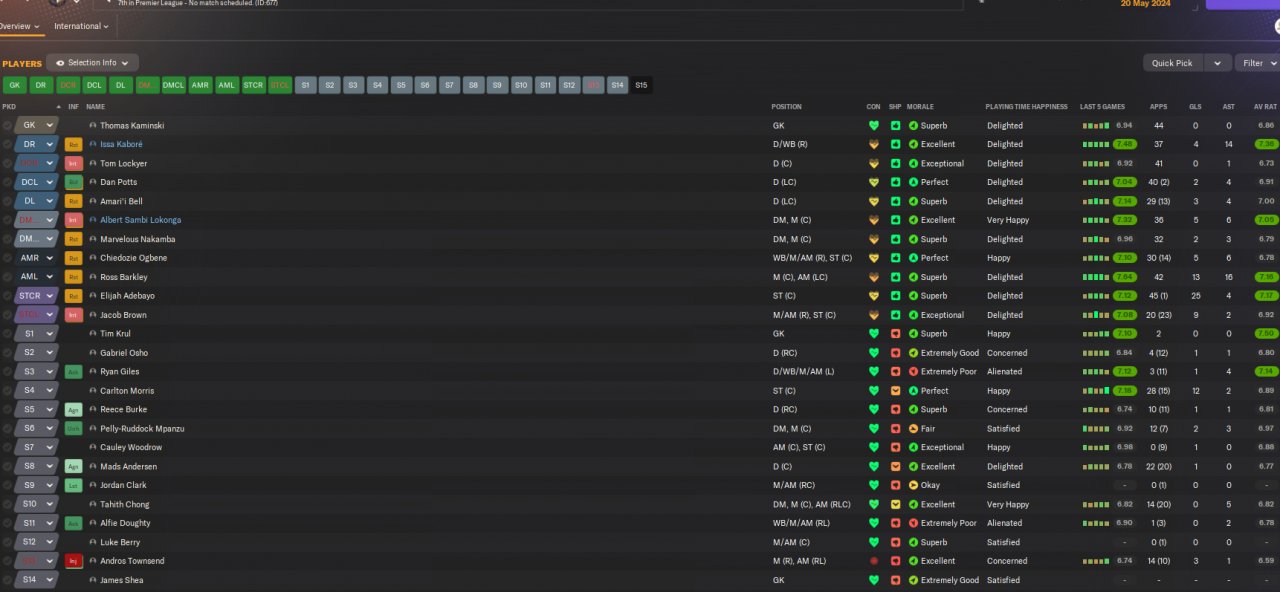
Task: Open the International tab menu
Action: click(81, 26)
